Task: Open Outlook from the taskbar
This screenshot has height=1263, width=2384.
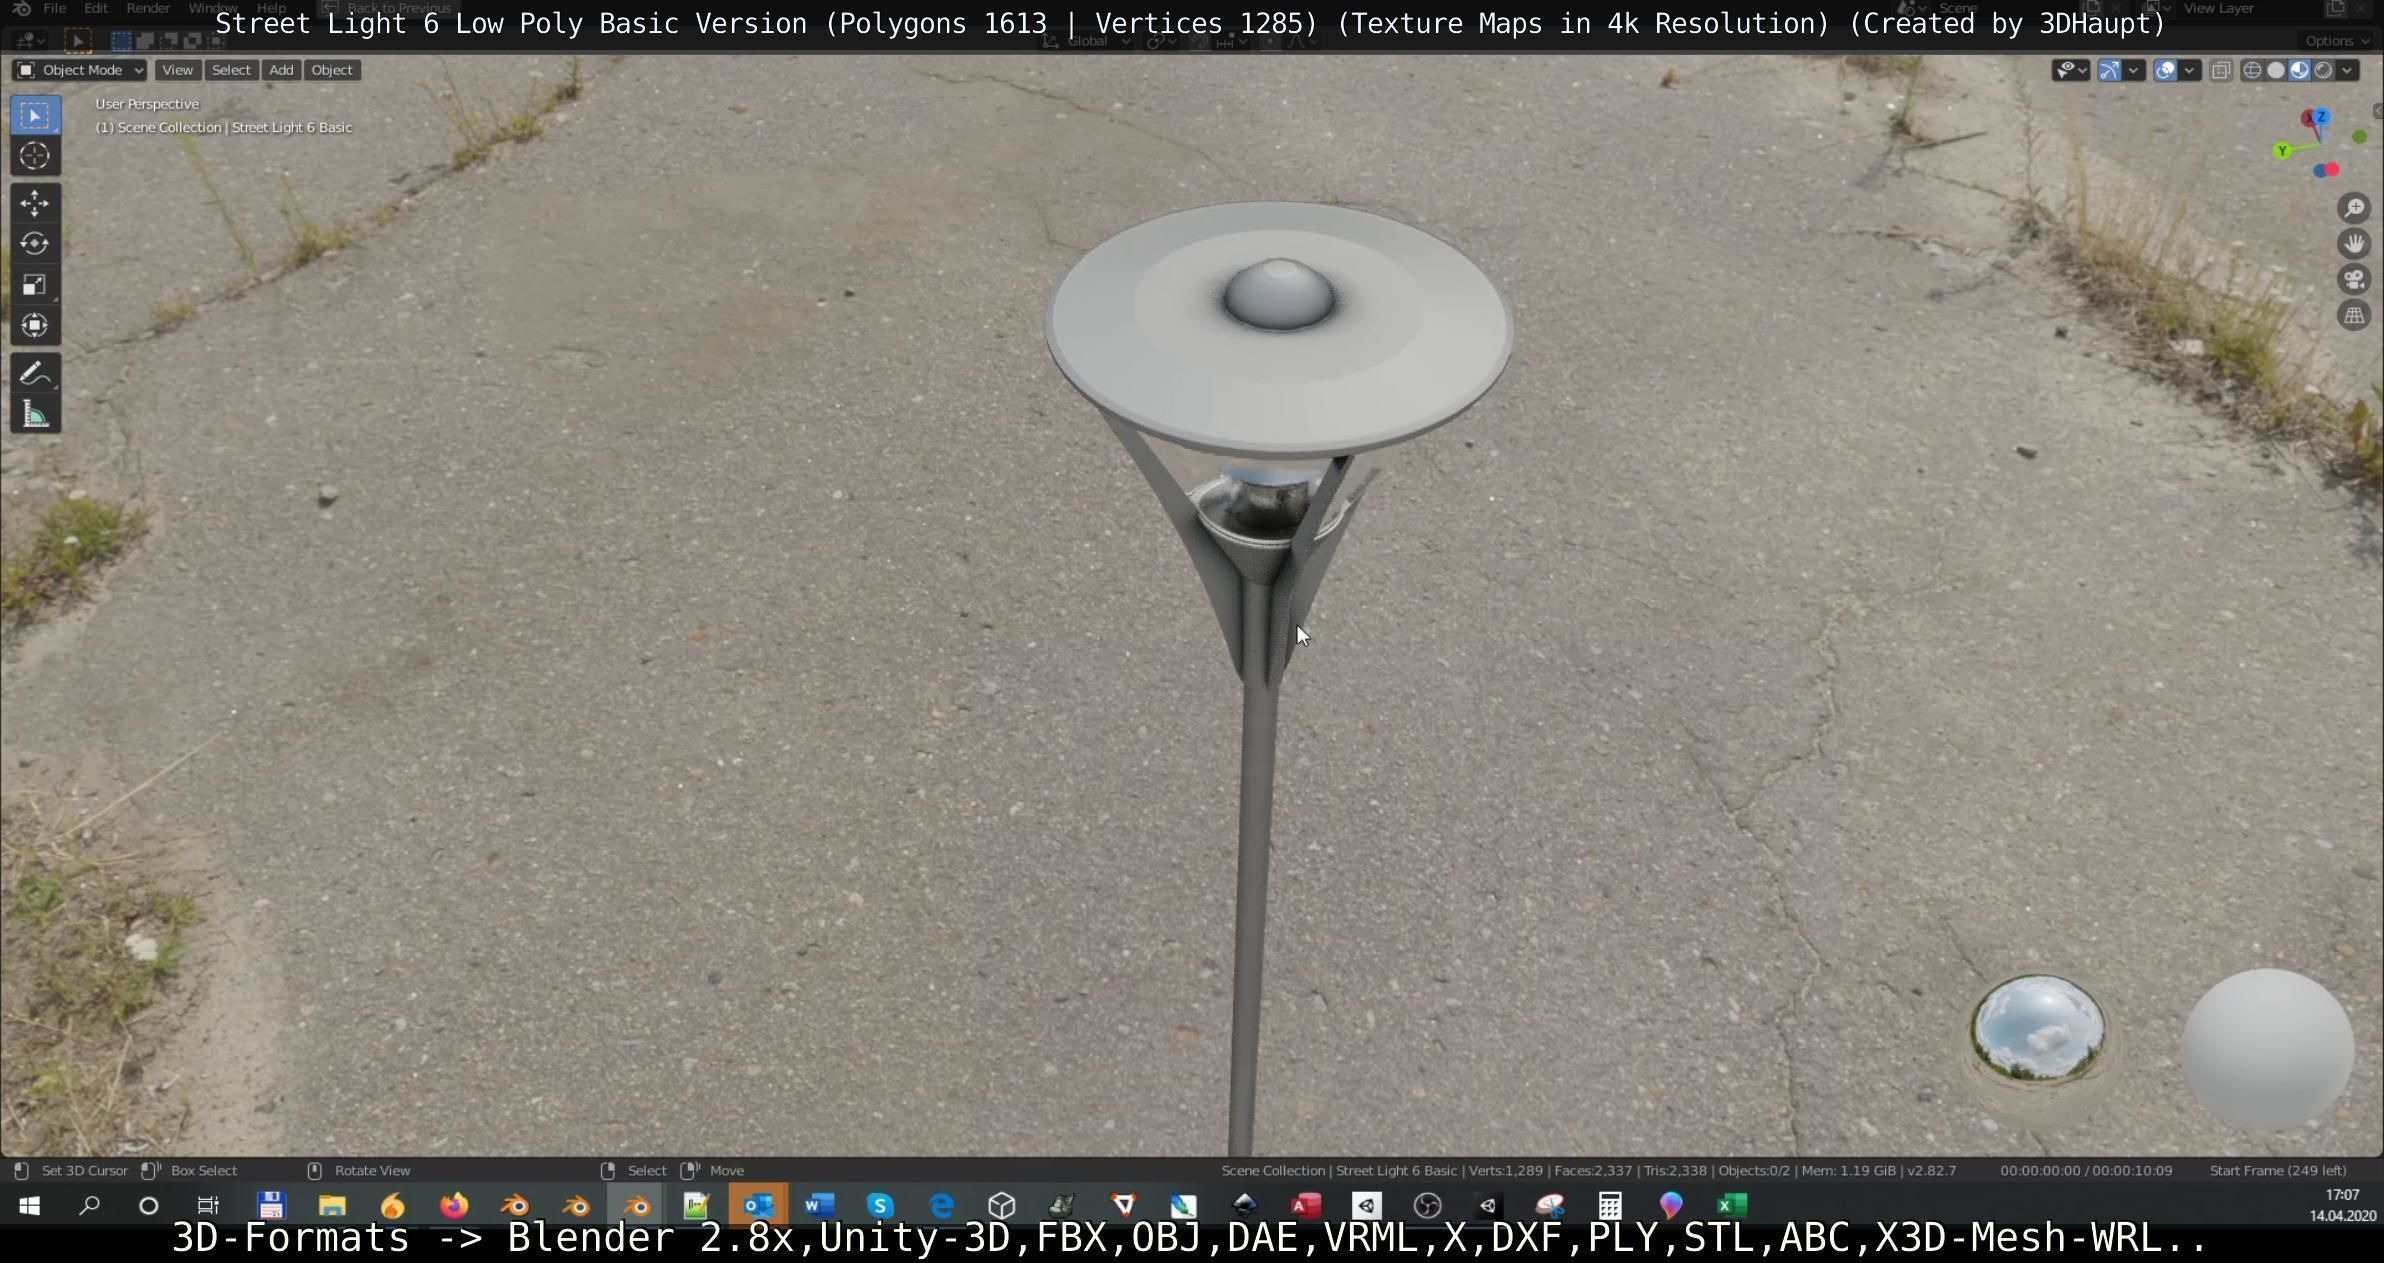Action: 758,1205
